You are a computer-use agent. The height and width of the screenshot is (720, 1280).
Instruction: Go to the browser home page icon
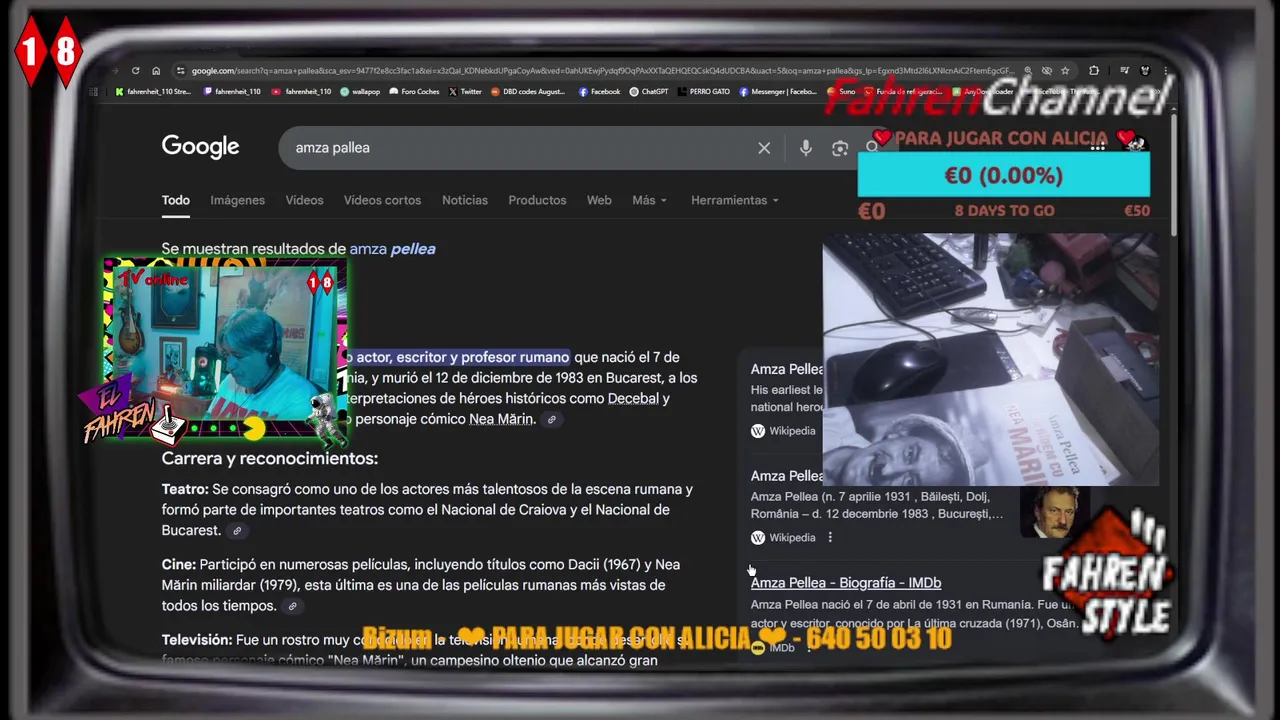(156, 71)
